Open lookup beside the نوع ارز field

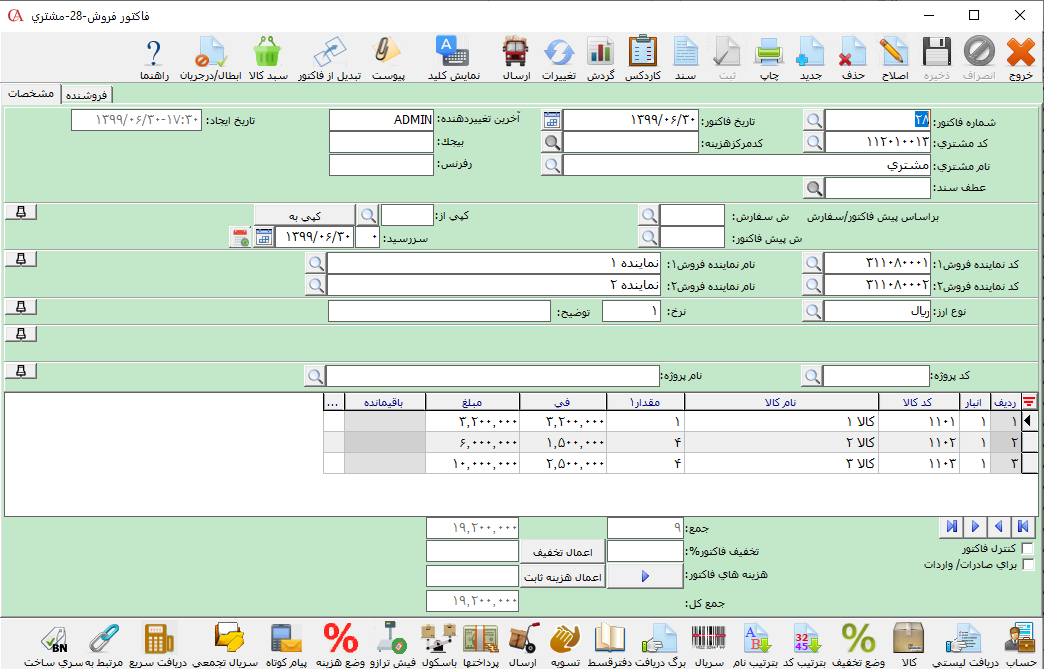[814, 312]
